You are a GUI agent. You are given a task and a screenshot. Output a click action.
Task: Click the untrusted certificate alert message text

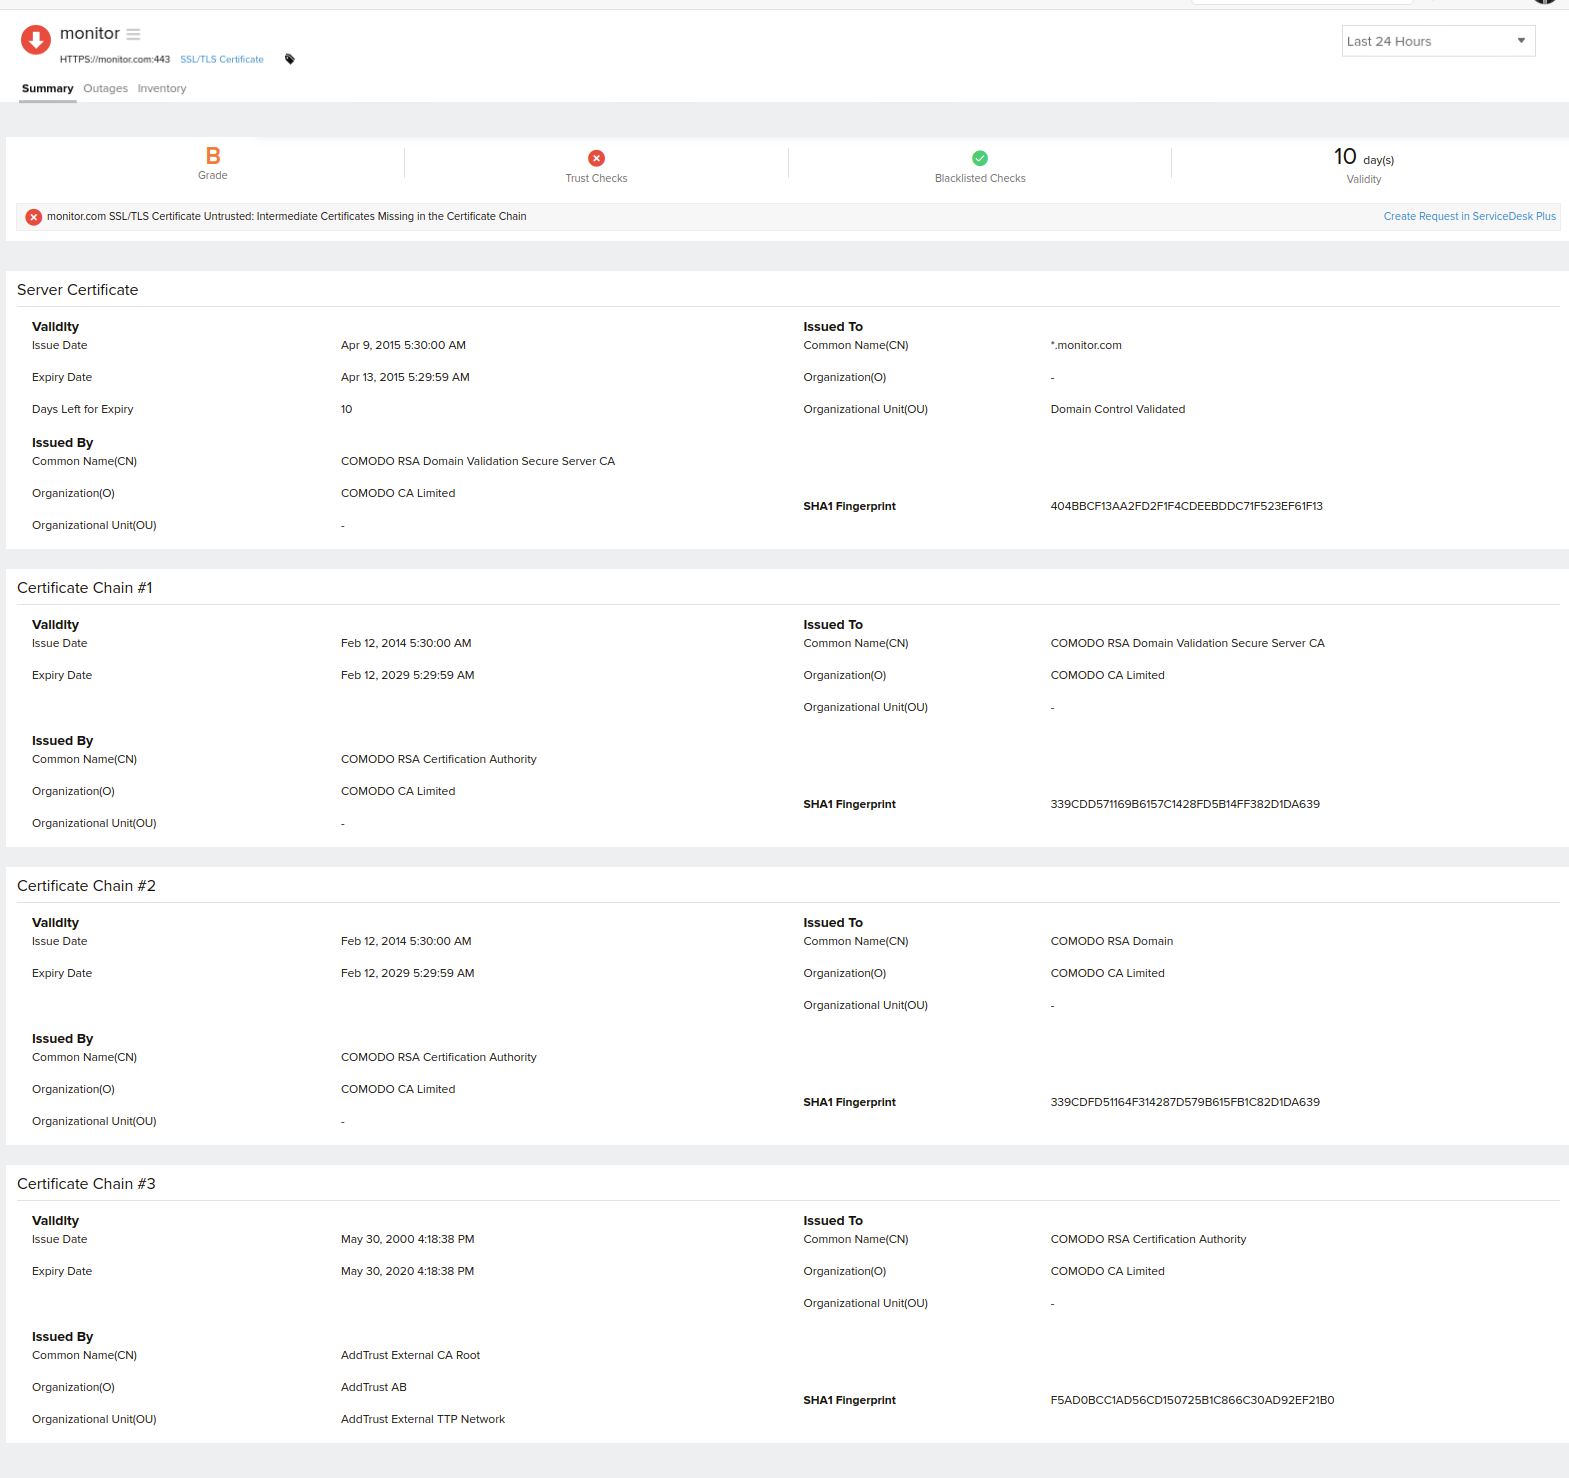(x=286, y=216)
